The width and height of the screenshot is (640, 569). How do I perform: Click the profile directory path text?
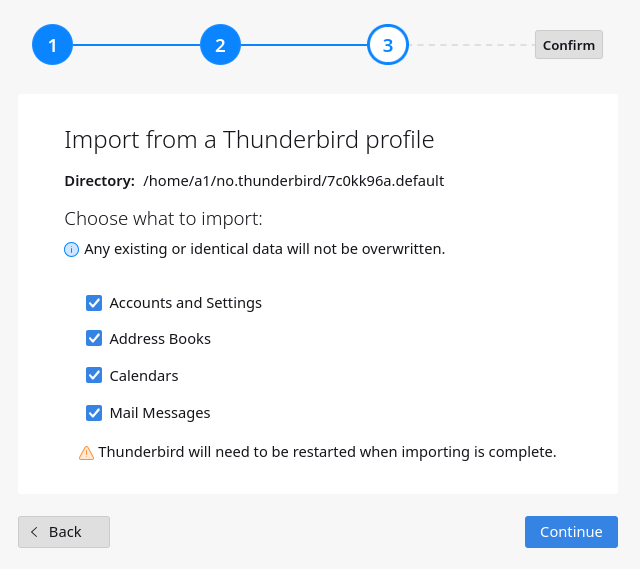293,181
